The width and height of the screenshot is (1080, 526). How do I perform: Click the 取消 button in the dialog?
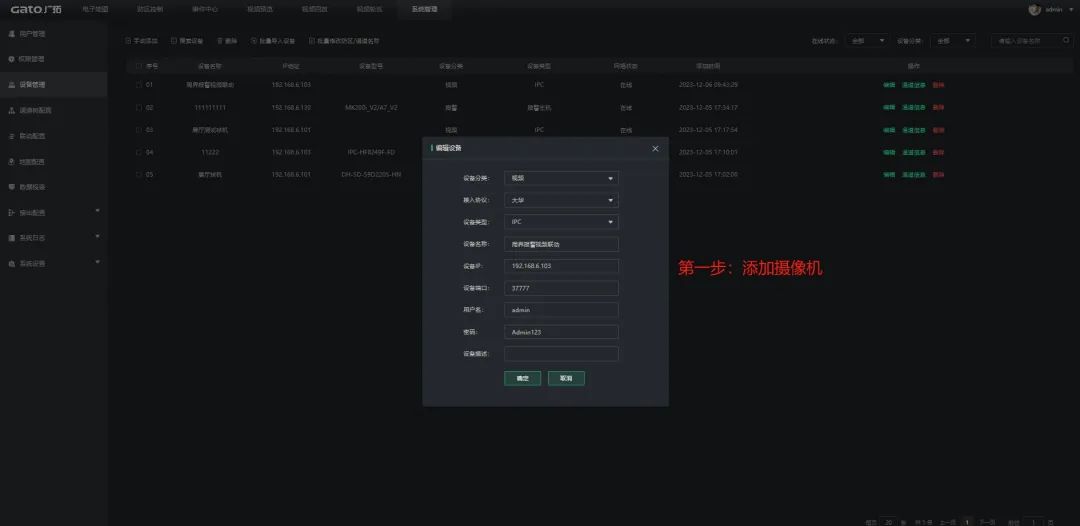click(x=566, y=379)
